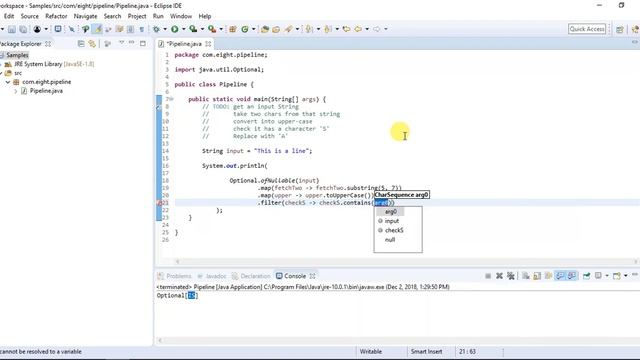The width and height of the screenshot is (640, 360).
Task: Open the External Tools dropdown arrow
Action: pos(221,29)
